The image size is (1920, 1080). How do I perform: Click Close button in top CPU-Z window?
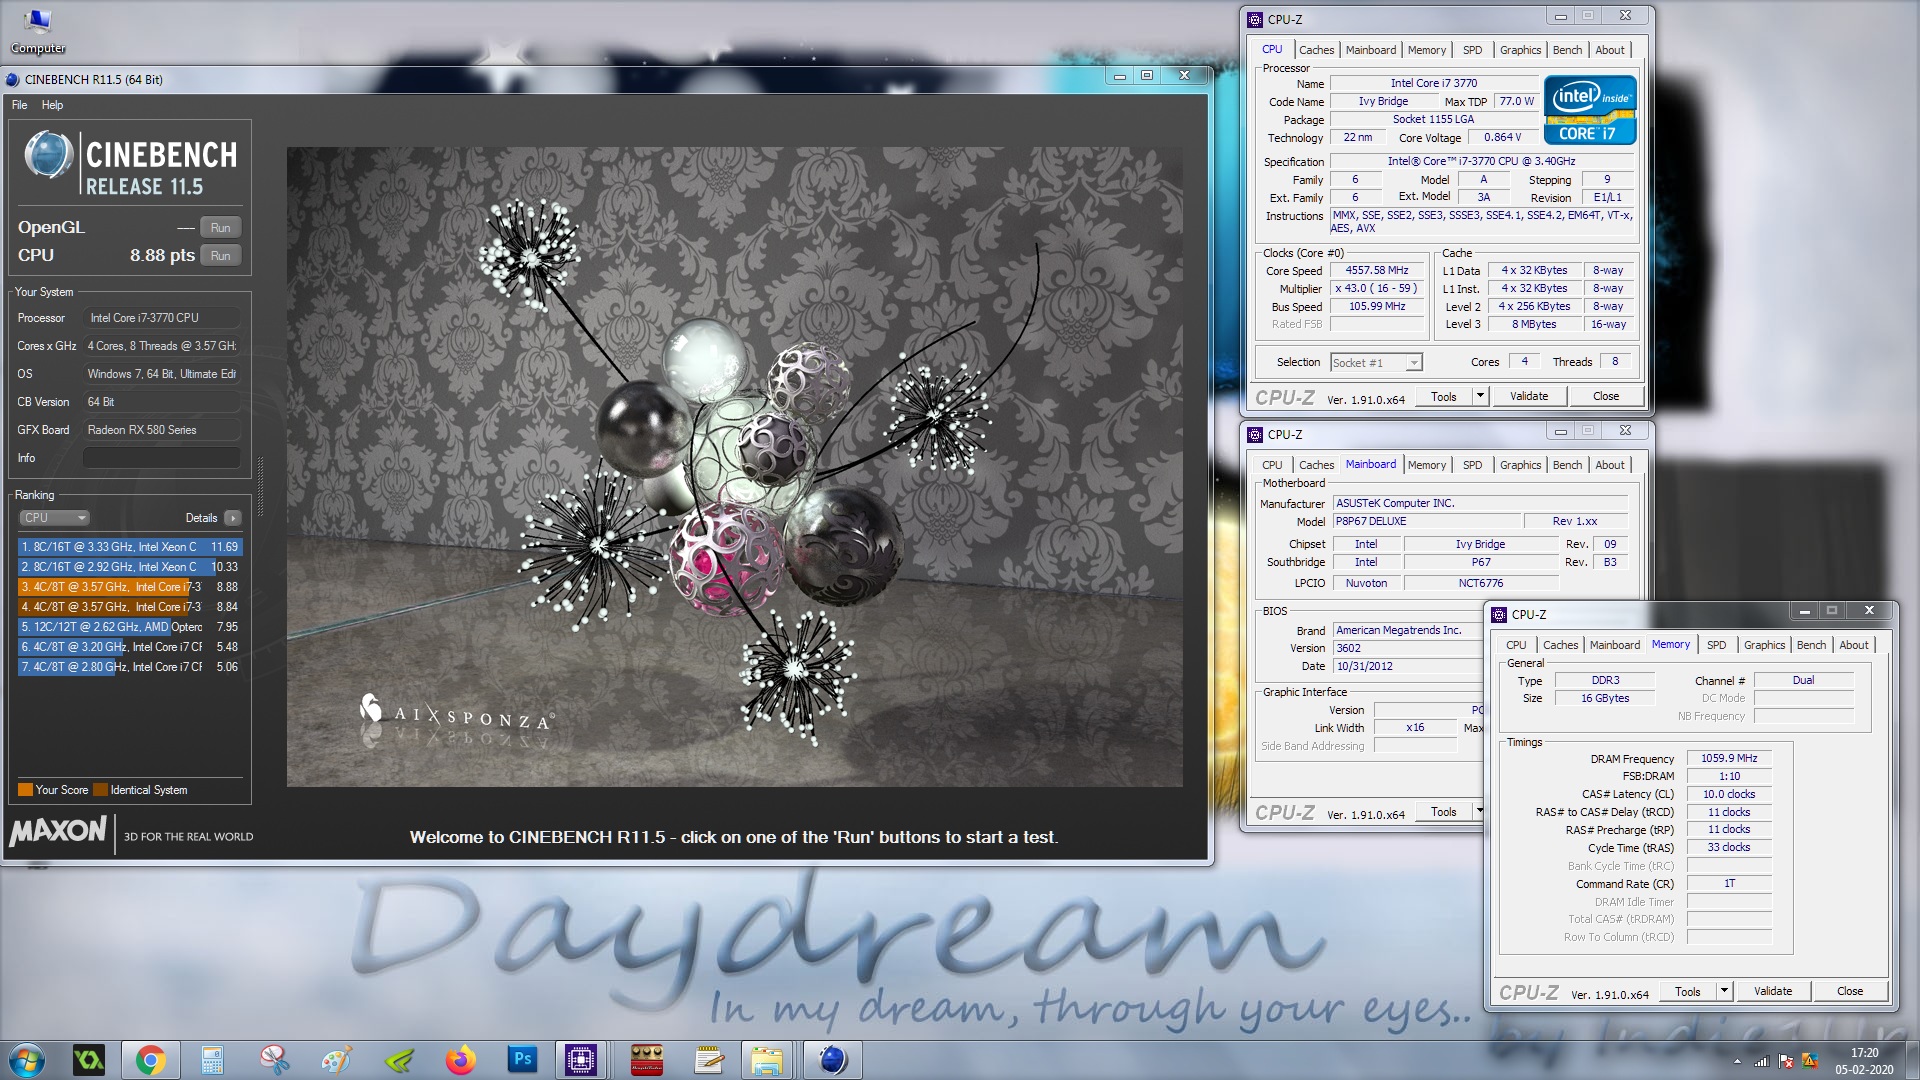[x=1606, y=397]
